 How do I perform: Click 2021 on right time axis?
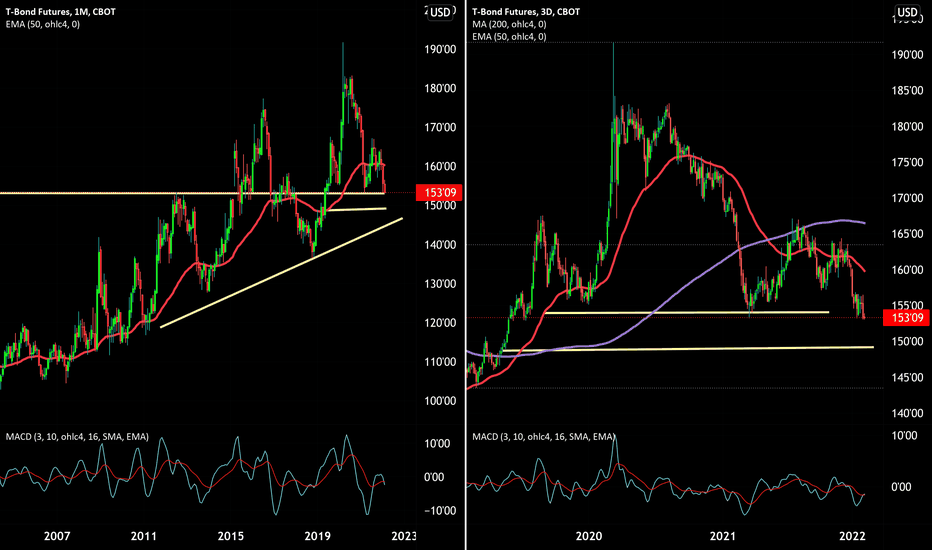(x=723, y=536)
